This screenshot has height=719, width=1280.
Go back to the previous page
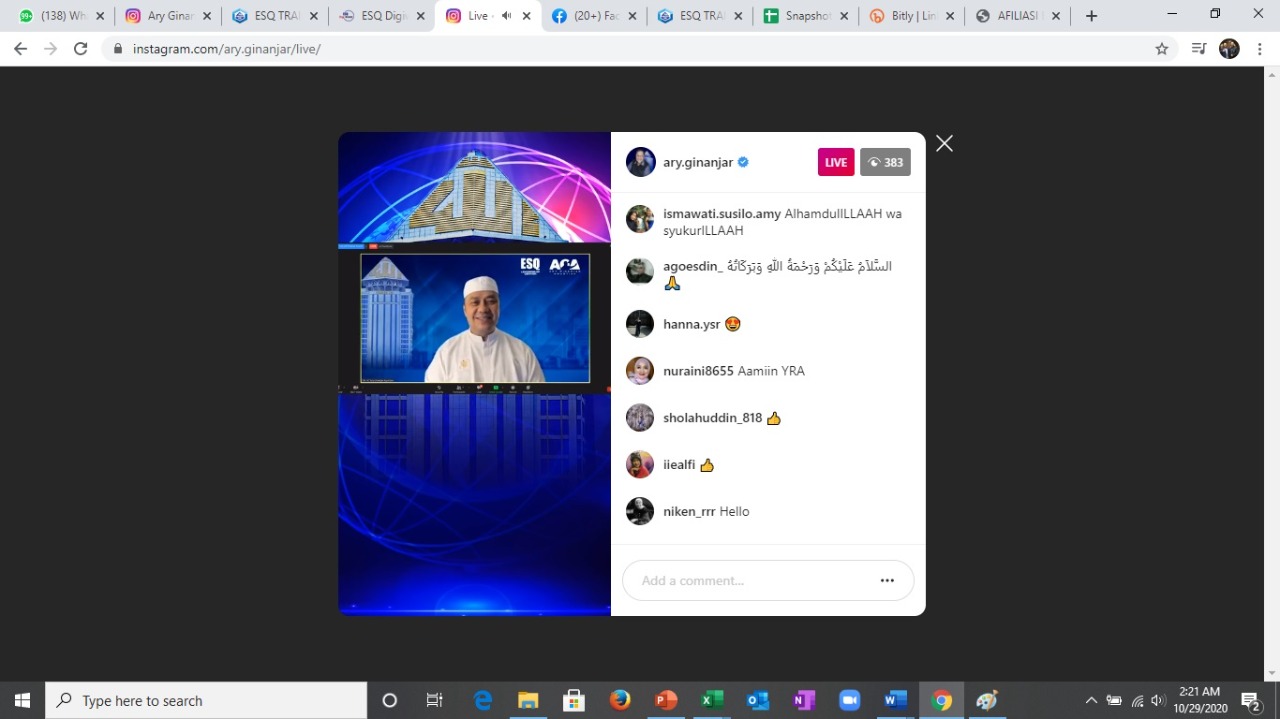coord(21,49)
